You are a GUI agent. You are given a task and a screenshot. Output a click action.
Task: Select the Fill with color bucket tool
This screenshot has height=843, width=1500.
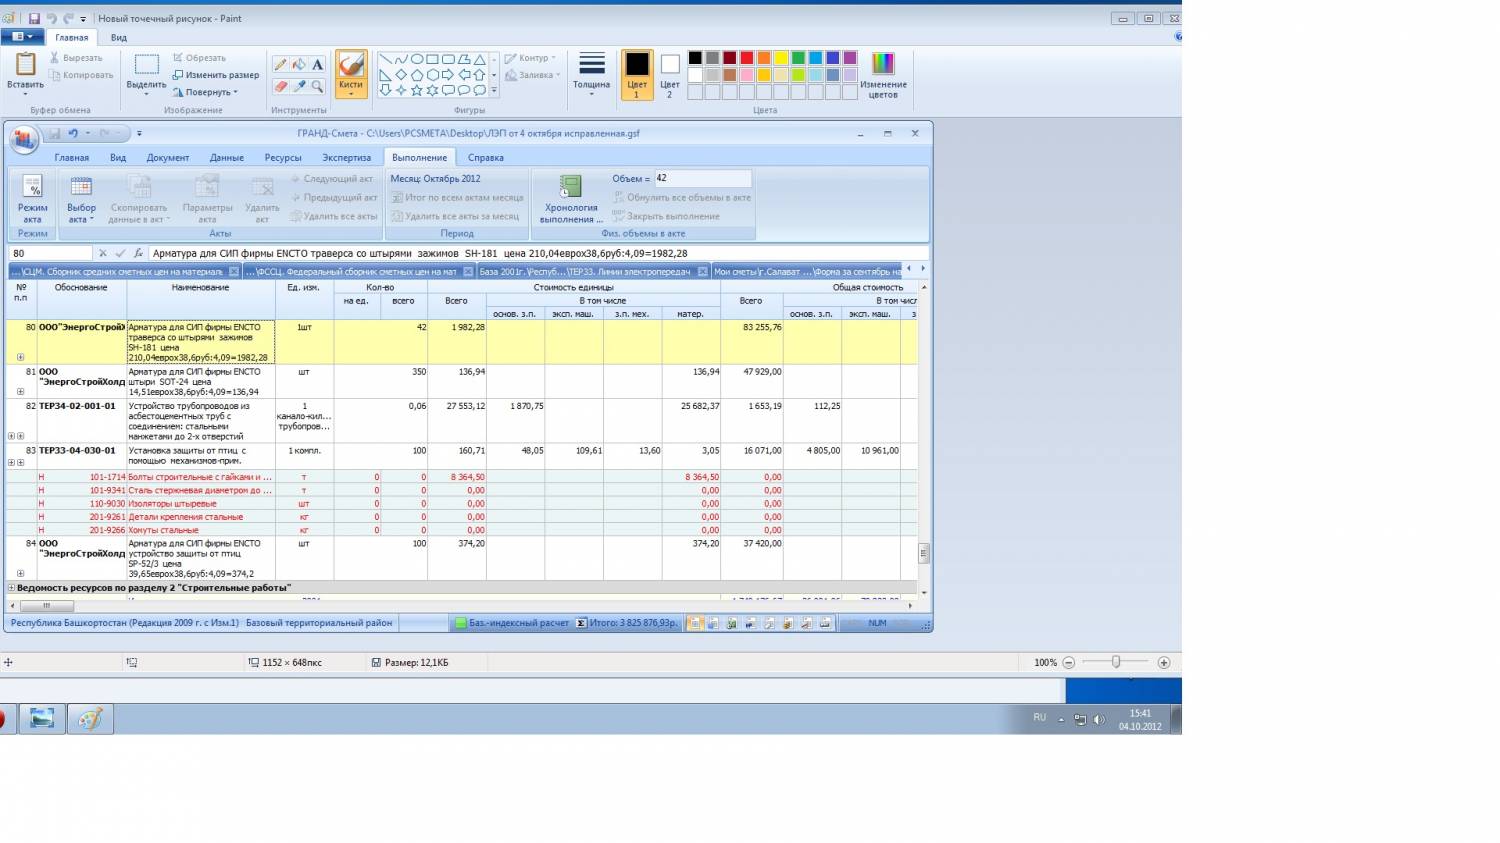299,64
